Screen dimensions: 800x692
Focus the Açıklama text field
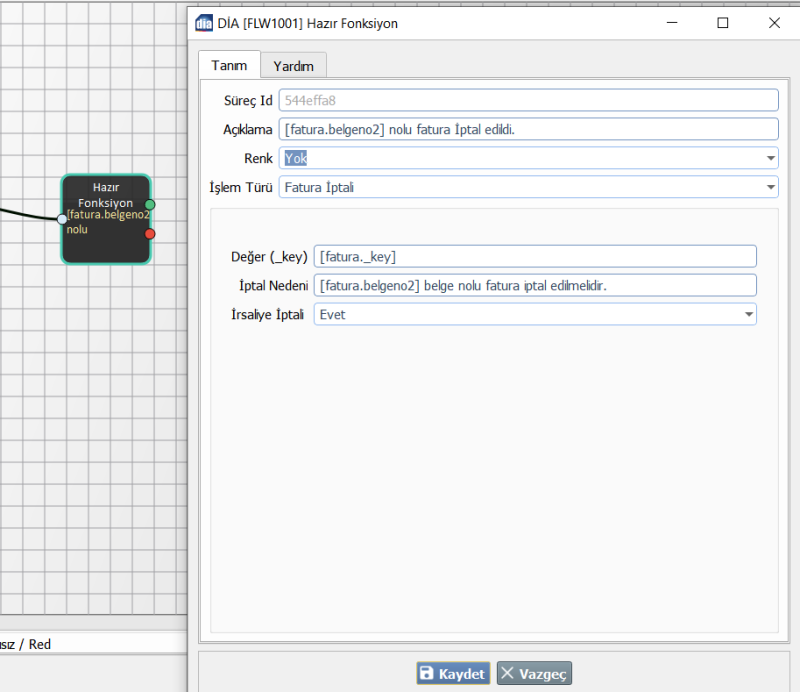[x=528, y=129]
